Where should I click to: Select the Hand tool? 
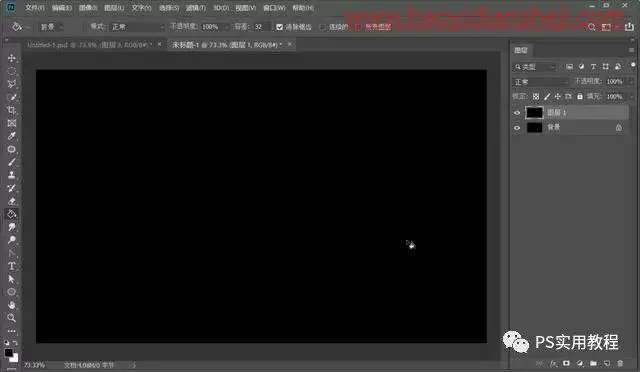point(11,305)
